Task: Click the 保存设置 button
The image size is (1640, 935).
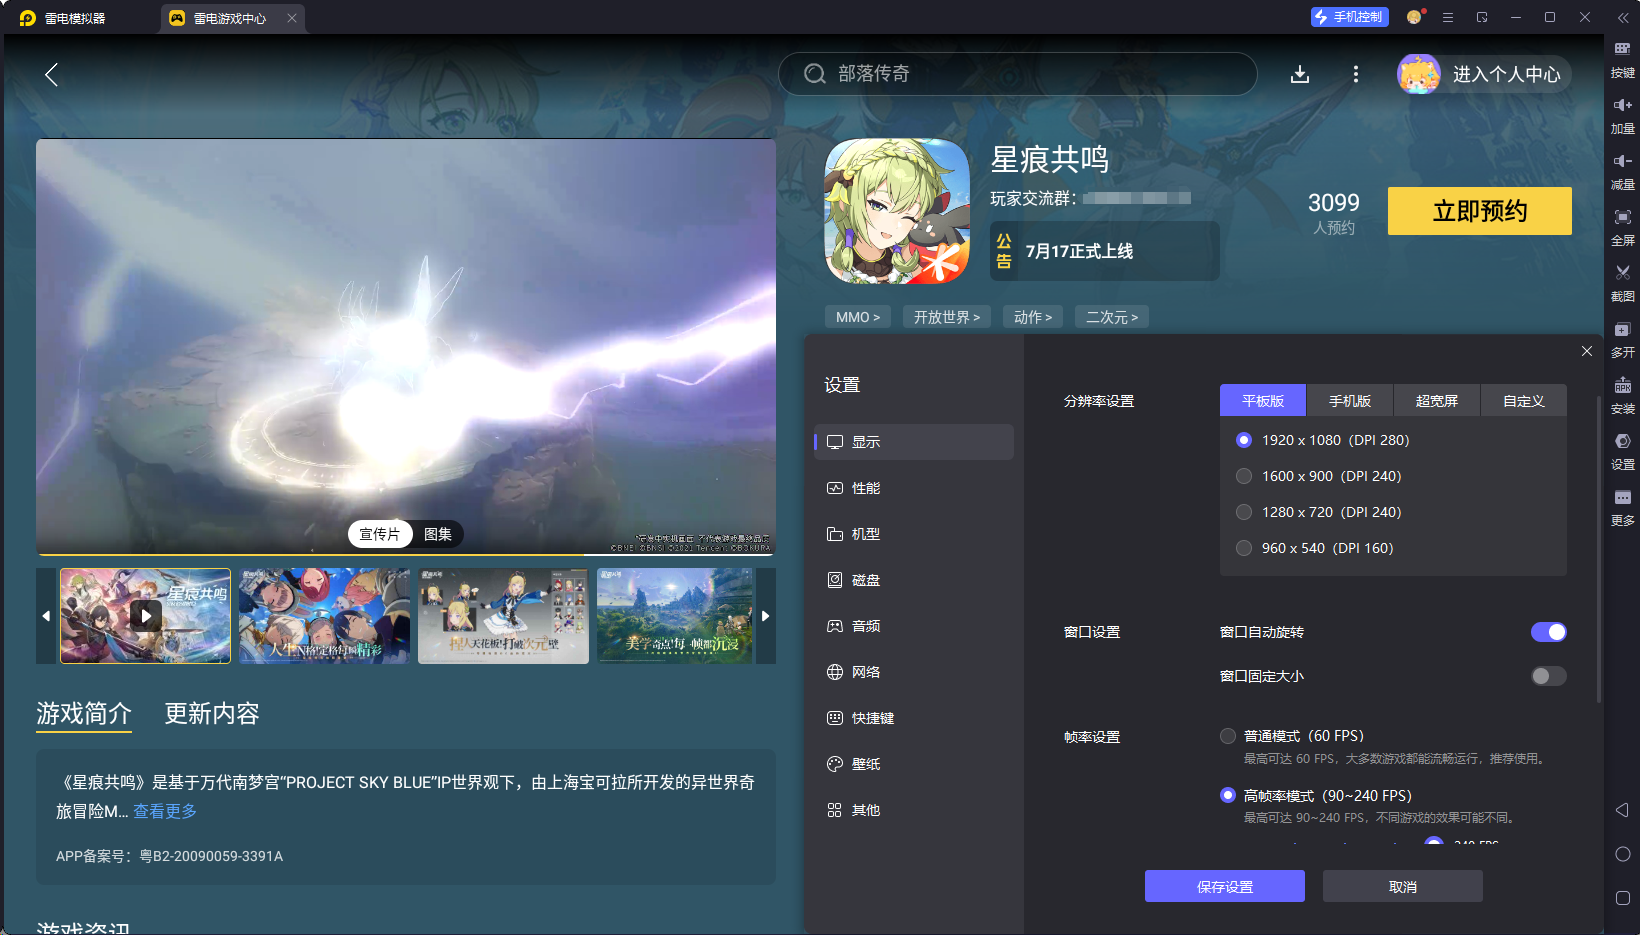Action: click(x=1225, y=886)
